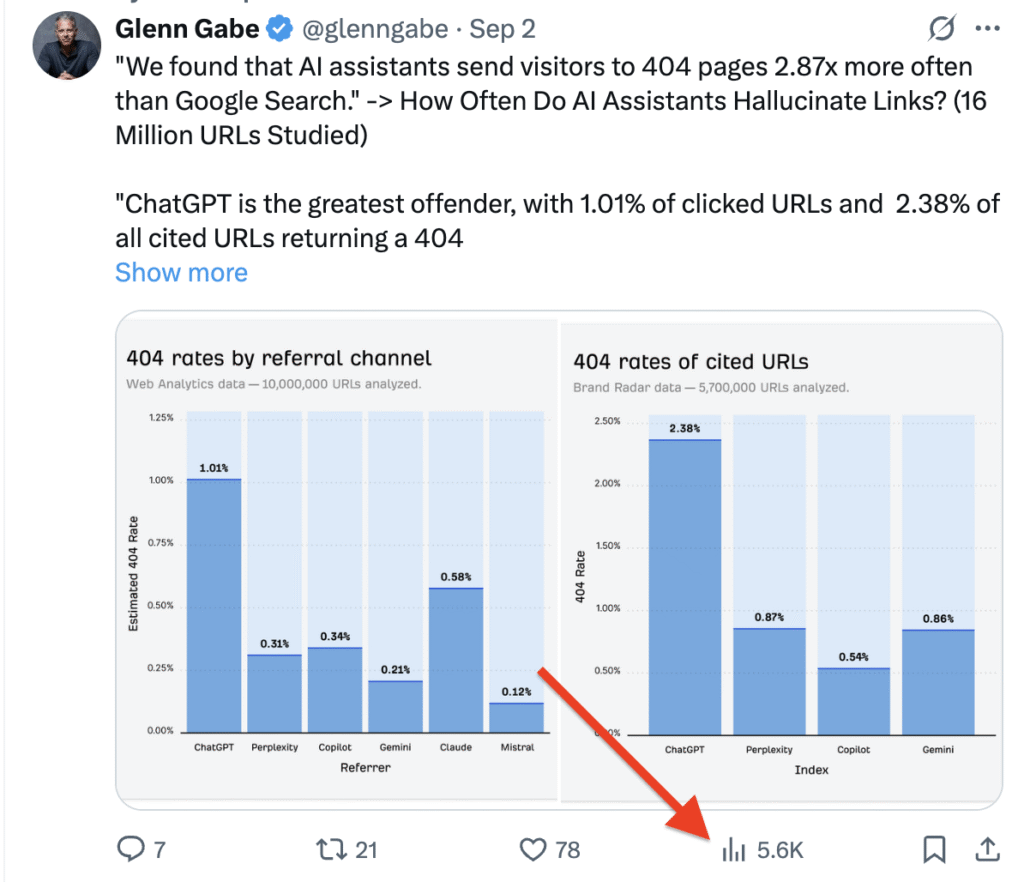Click the bookmark ribbon icon

coord(933,848)
